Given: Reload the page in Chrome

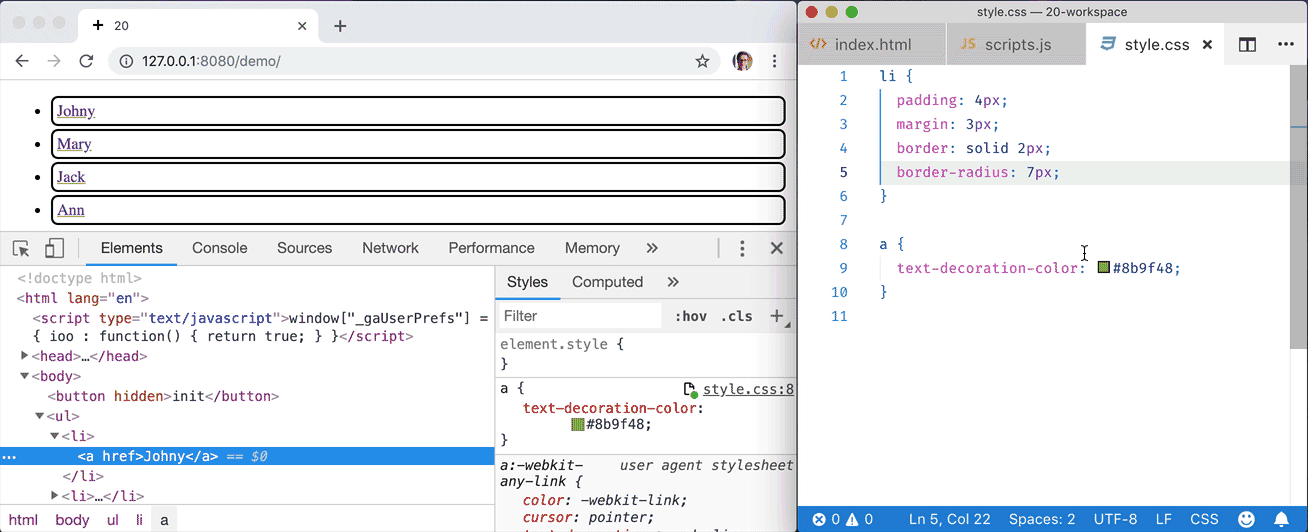Looking at the screenshot, I should pos(86,61).
